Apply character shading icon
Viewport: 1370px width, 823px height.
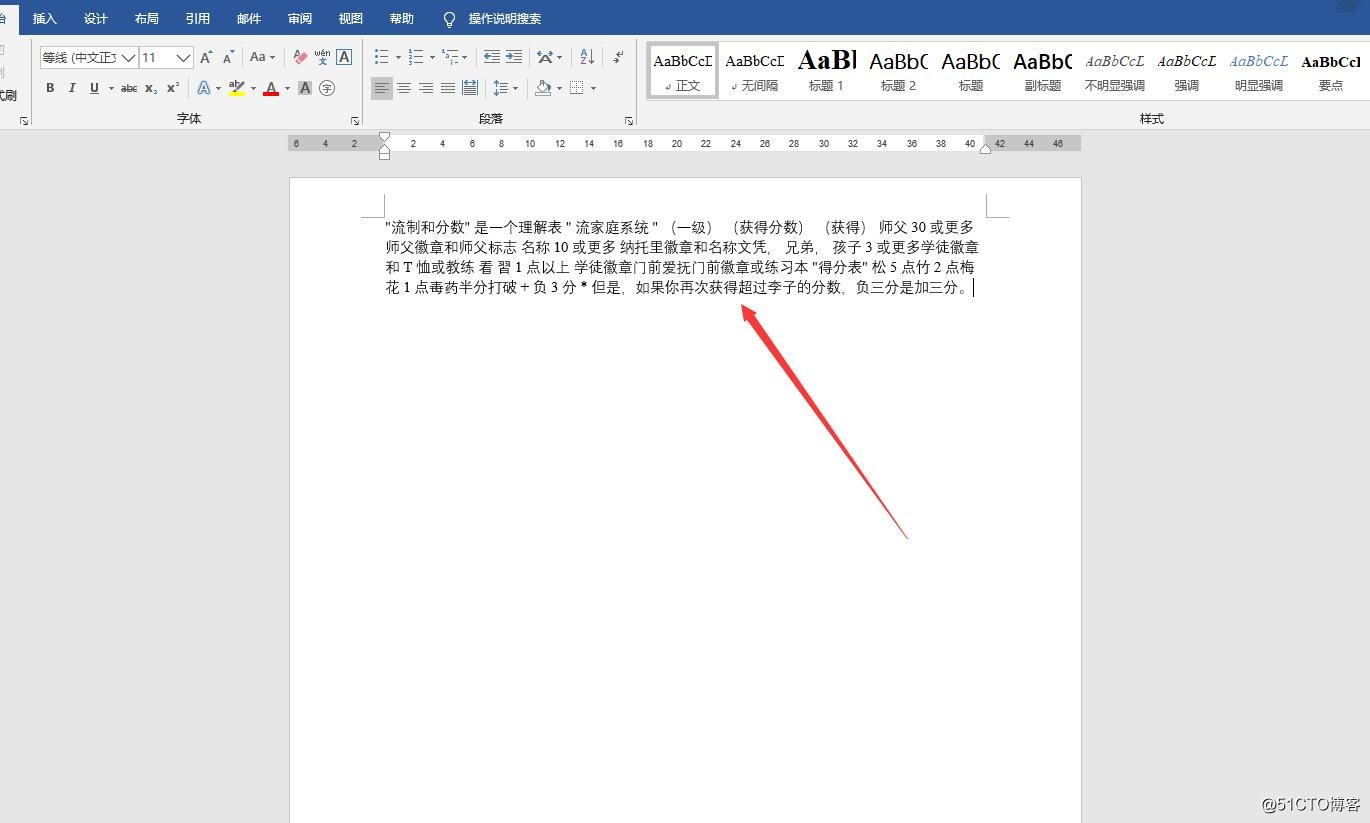coord(305,88)
